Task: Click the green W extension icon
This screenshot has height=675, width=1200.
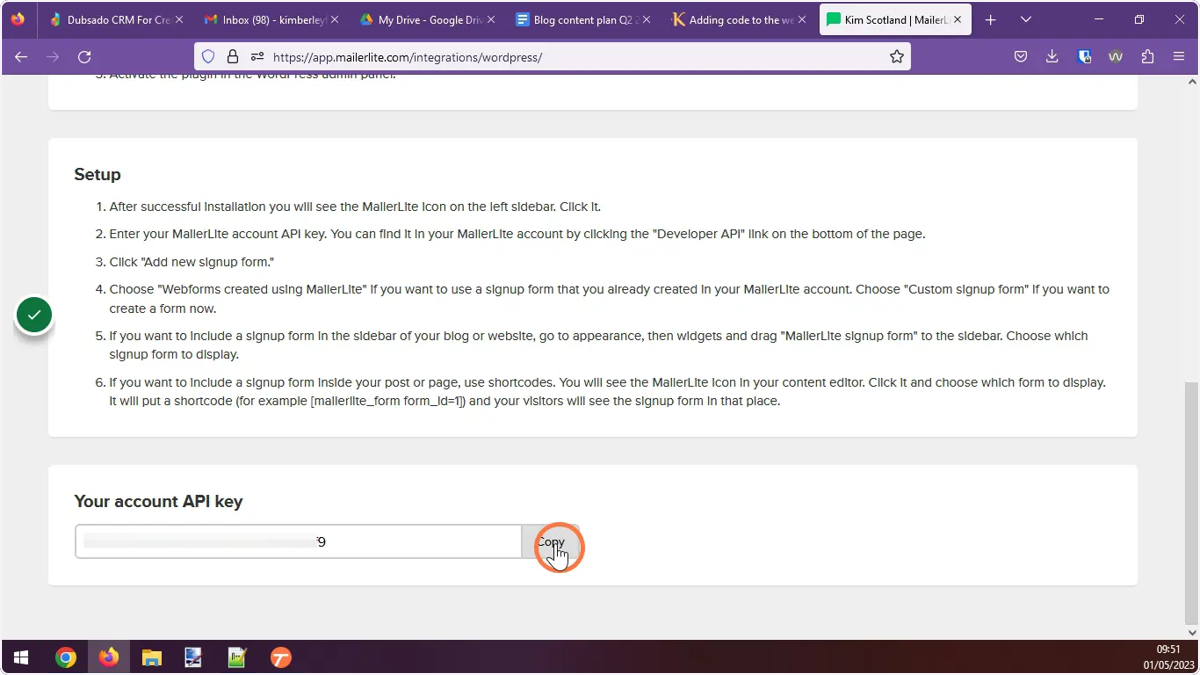Action: pos(1115,57)
